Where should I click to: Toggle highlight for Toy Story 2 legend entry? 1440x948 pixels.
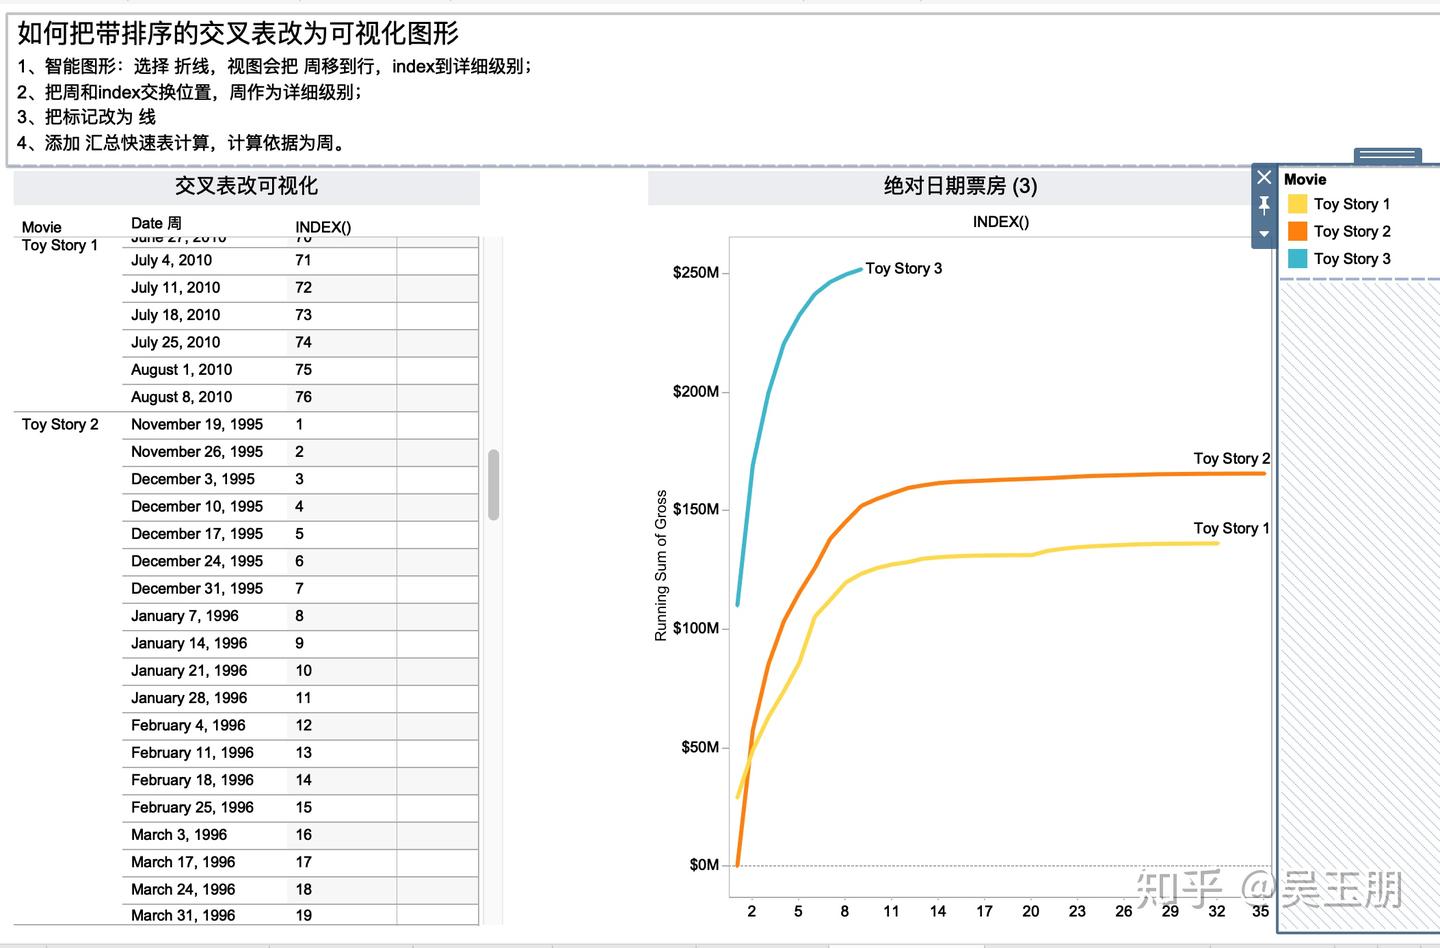pos(1355,231)
